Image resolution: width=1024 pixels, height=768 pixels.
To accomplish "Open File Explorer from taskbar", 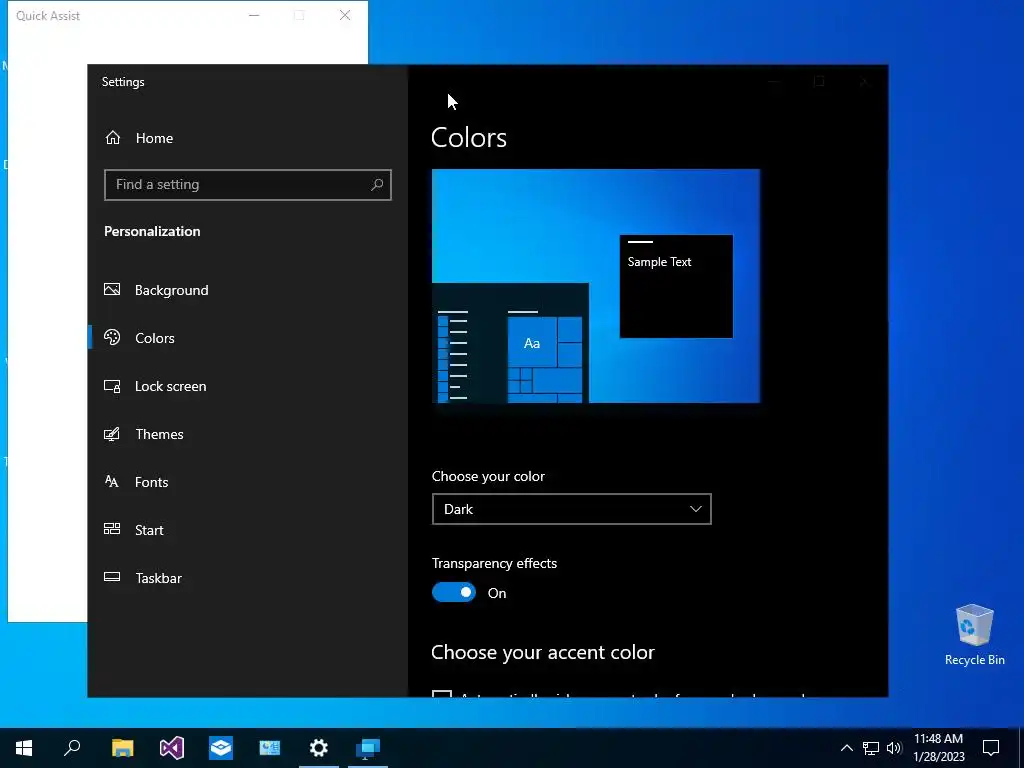I will 122,748.
